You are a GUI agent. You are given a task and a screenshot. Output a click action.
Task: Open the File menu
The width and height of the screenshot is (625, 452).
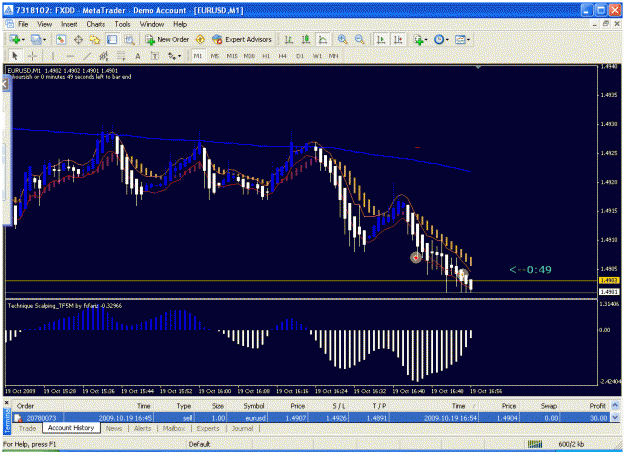tap(23, 24)
